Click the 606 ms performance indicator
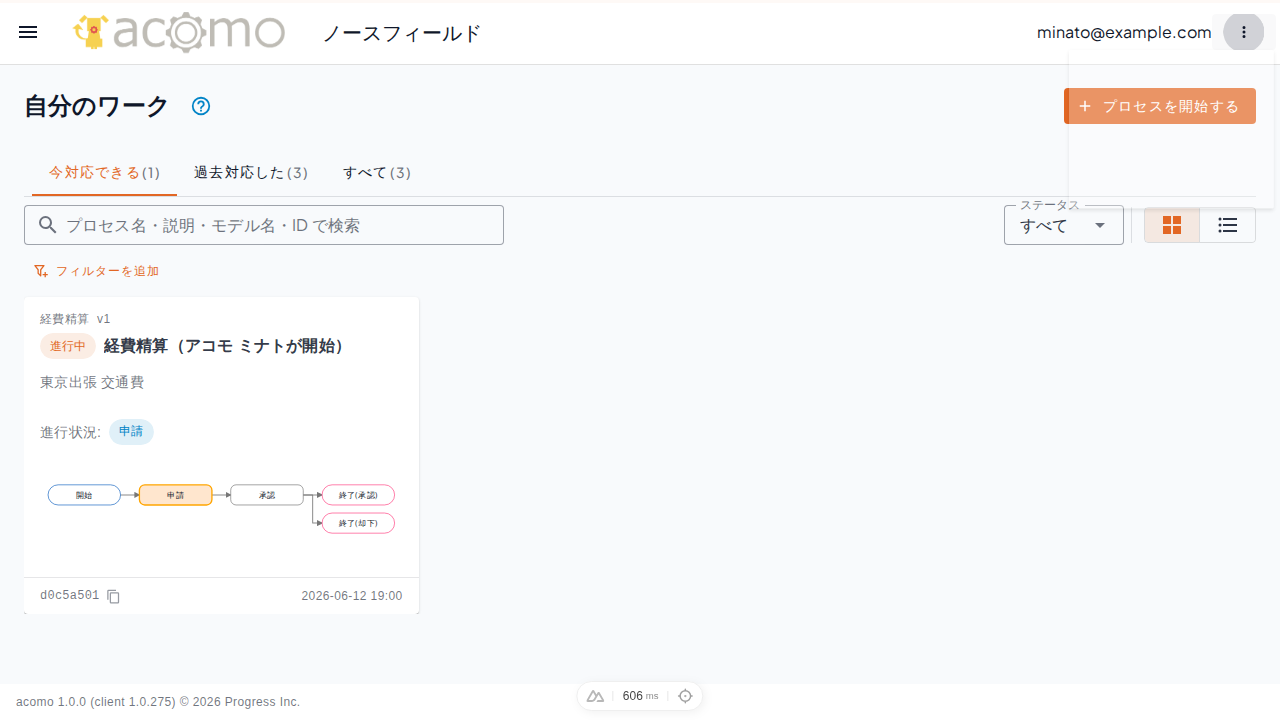 point(640,696)
